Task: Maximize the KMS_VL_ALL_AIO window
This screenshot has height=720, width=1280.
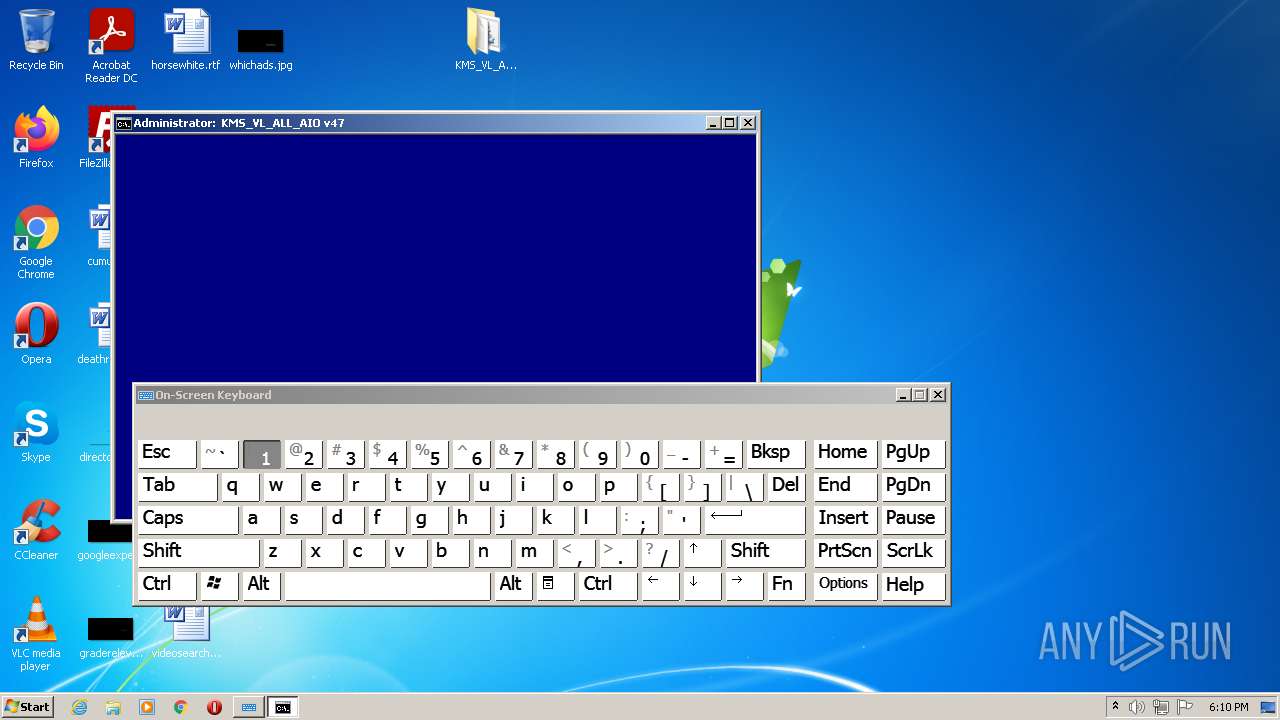Action: click(x=730, y=123)
